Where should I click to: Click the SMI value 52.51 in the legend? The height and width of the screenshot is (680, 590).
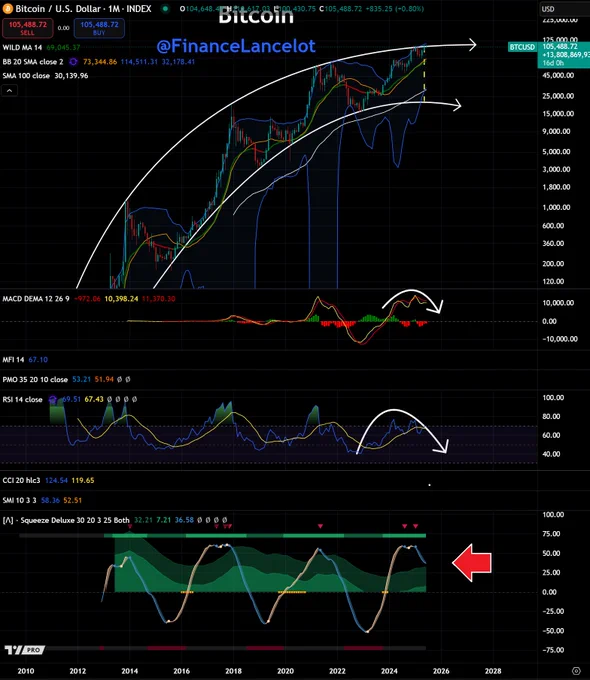(72, 500)
